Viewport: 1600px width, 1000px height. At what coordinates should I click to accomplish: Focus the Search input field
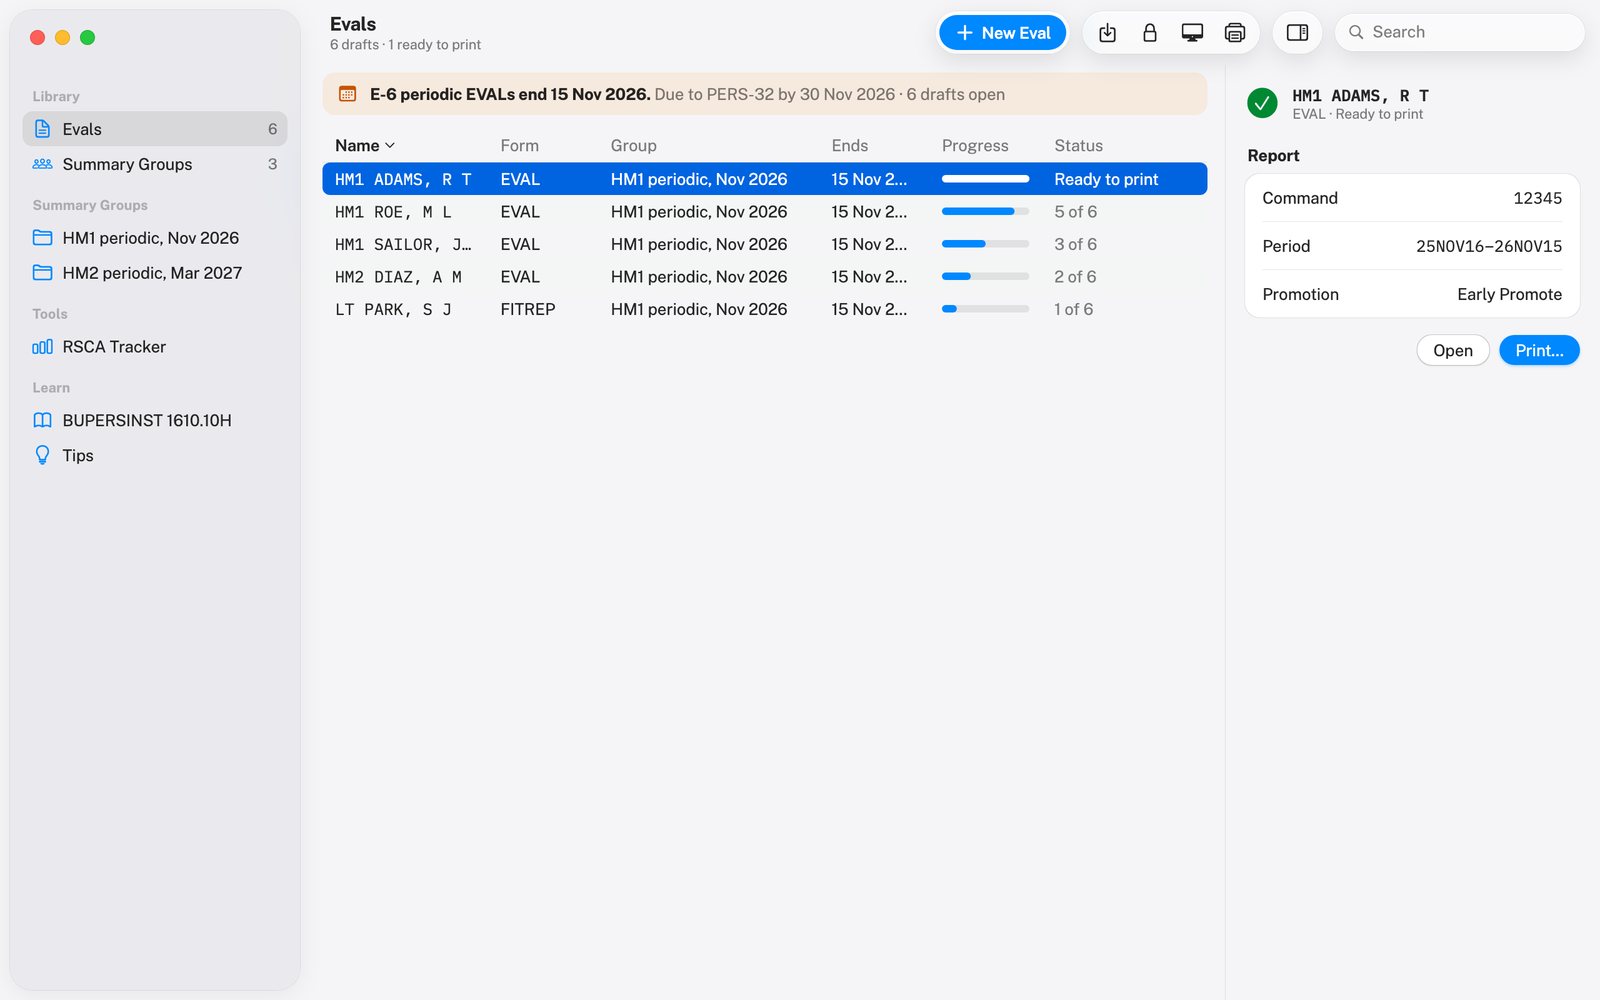(1459, 32)
